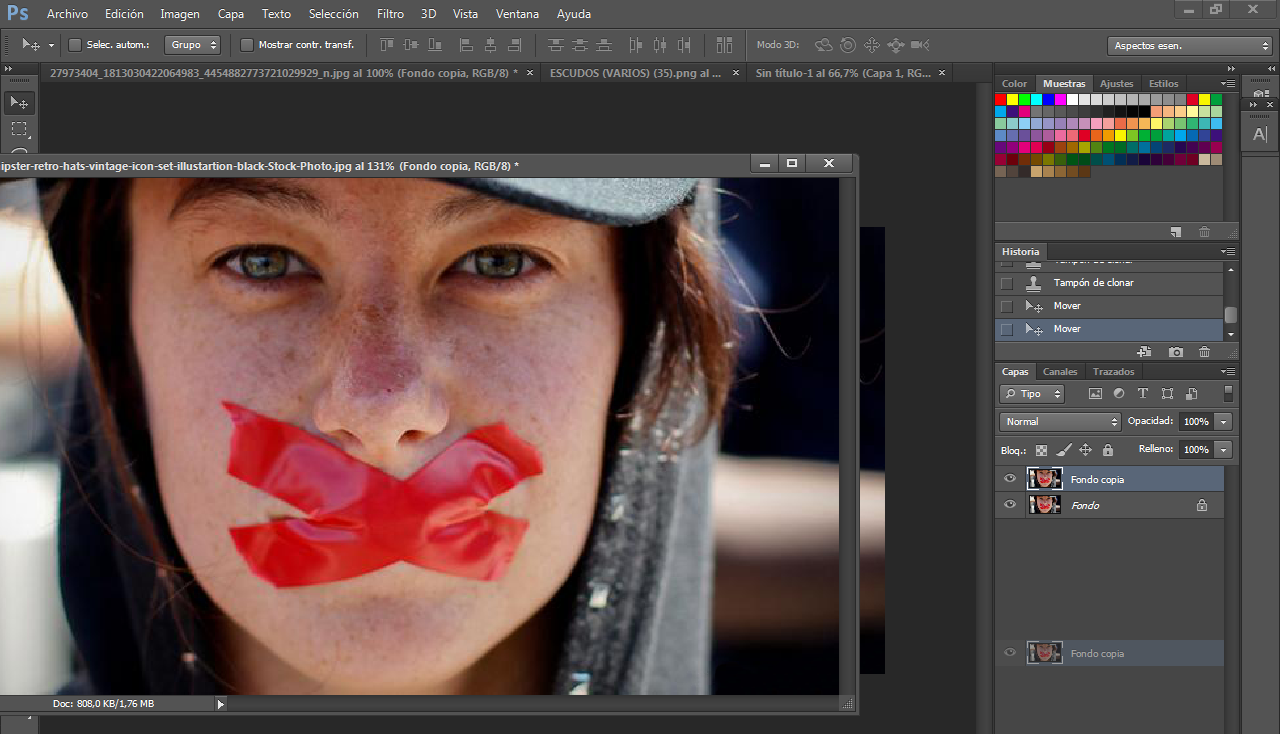
Task: Hide the Fondo copia layer via eye icon
Action: pyautogui.click(x=1010, y=479)
